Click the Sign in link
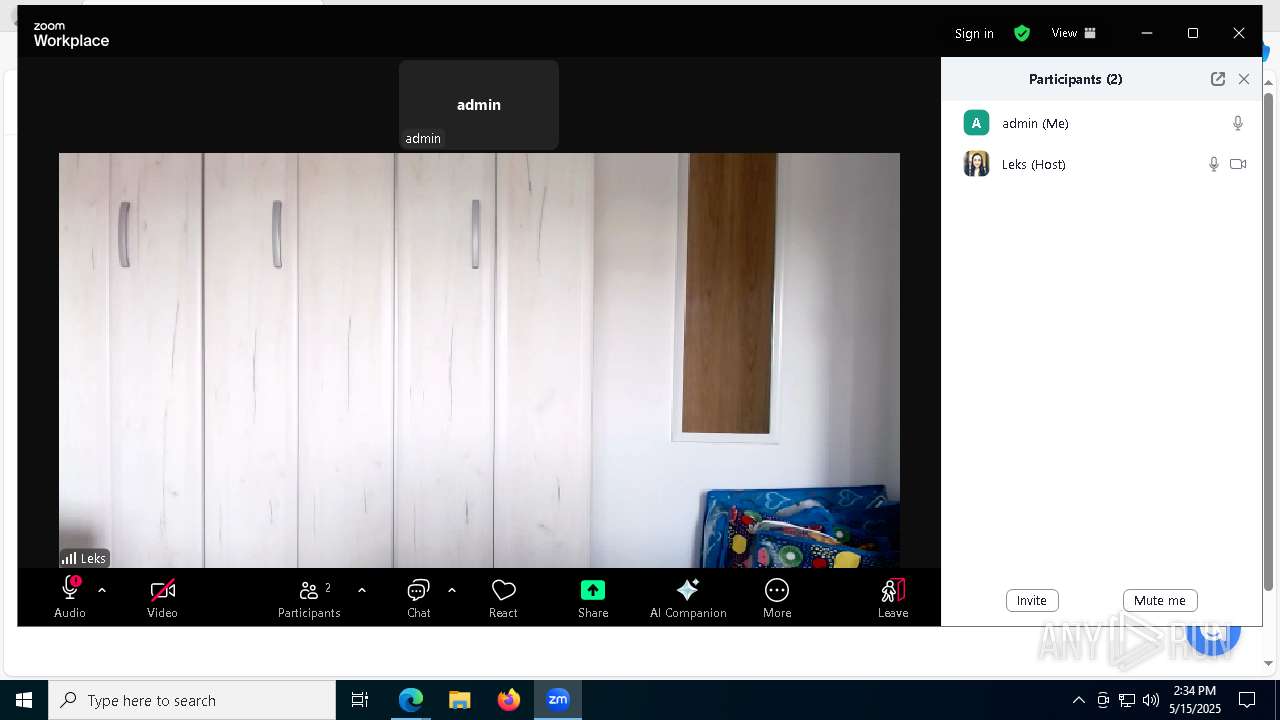This screenshot has height=720, width=1280. [974, 33]
